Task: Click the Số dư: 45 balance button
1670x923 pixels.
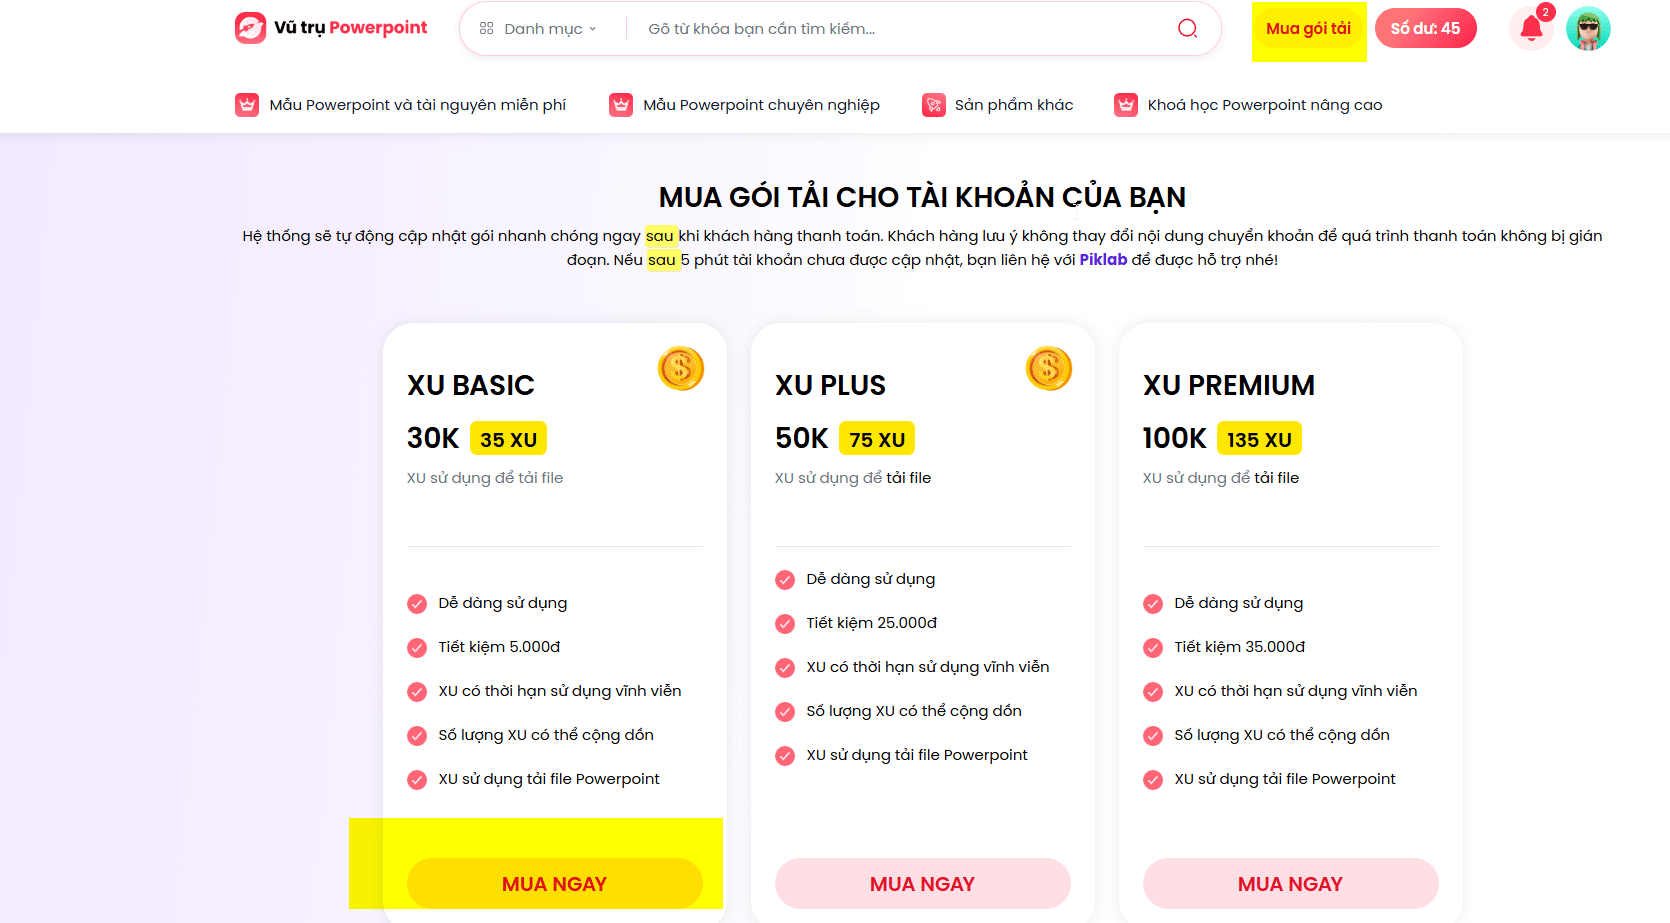Action: pyautogui.click(x=1425, y=28)
